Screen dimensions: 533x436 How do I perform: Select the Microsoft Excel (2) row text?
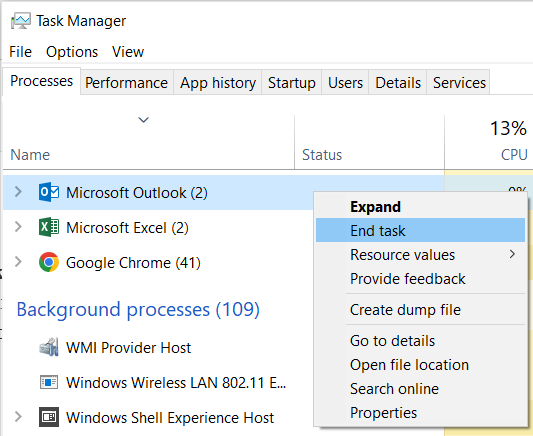(127, 228)
